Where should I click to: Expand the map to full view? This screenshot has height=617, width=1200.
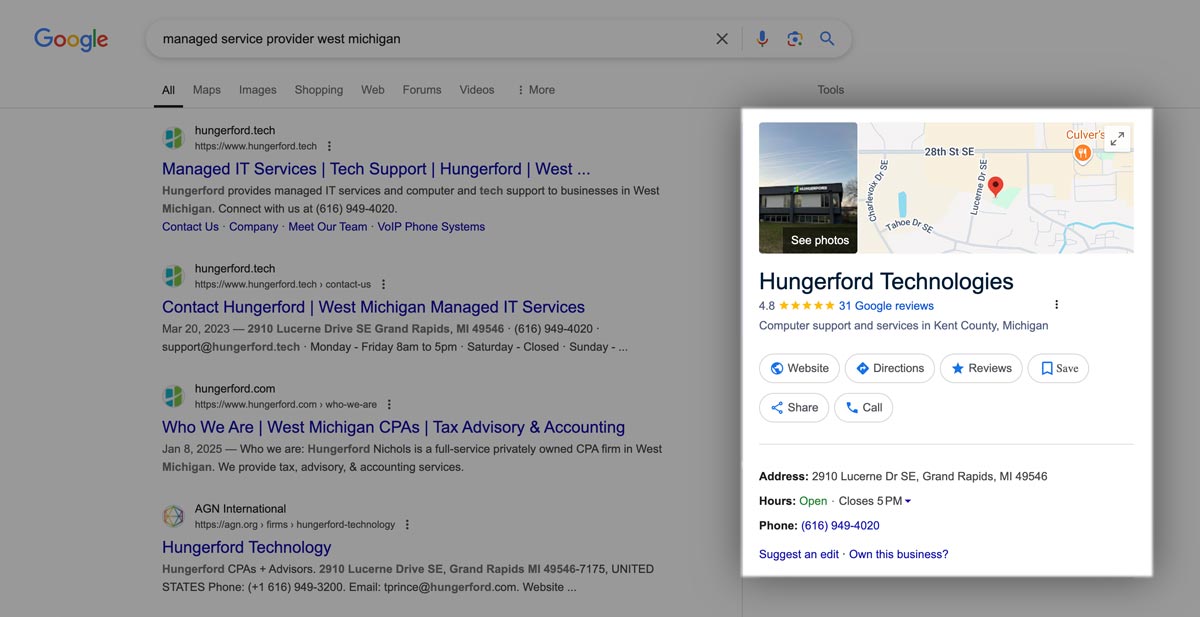1117,139
